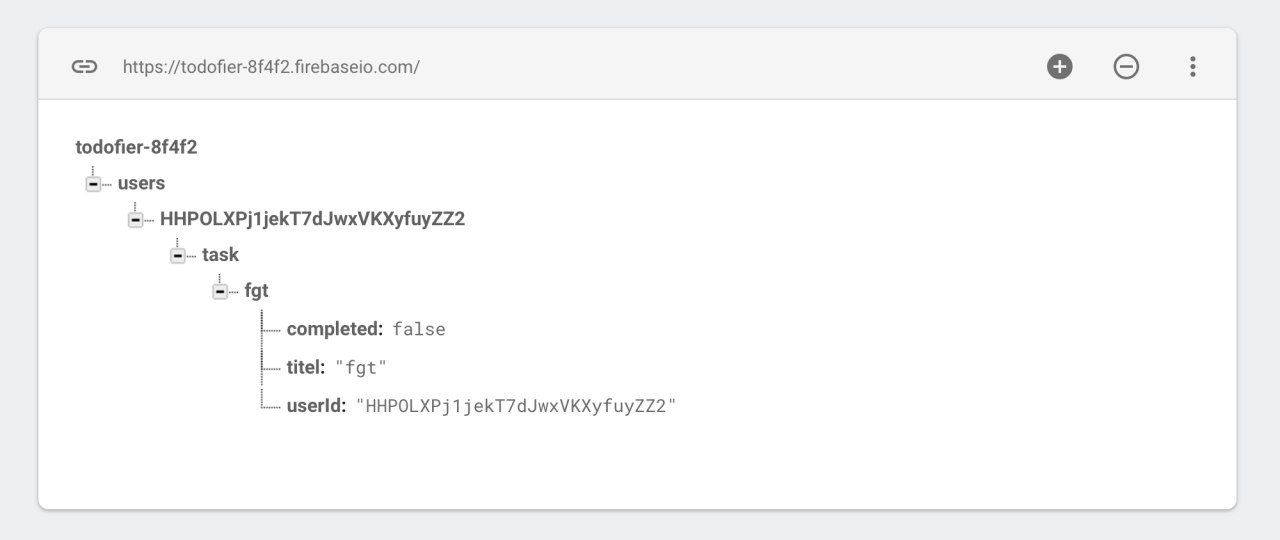Select the todofier-8f4f2 root node
Viewport: 1280px width, 540px height.
click(x=136, y=147)
